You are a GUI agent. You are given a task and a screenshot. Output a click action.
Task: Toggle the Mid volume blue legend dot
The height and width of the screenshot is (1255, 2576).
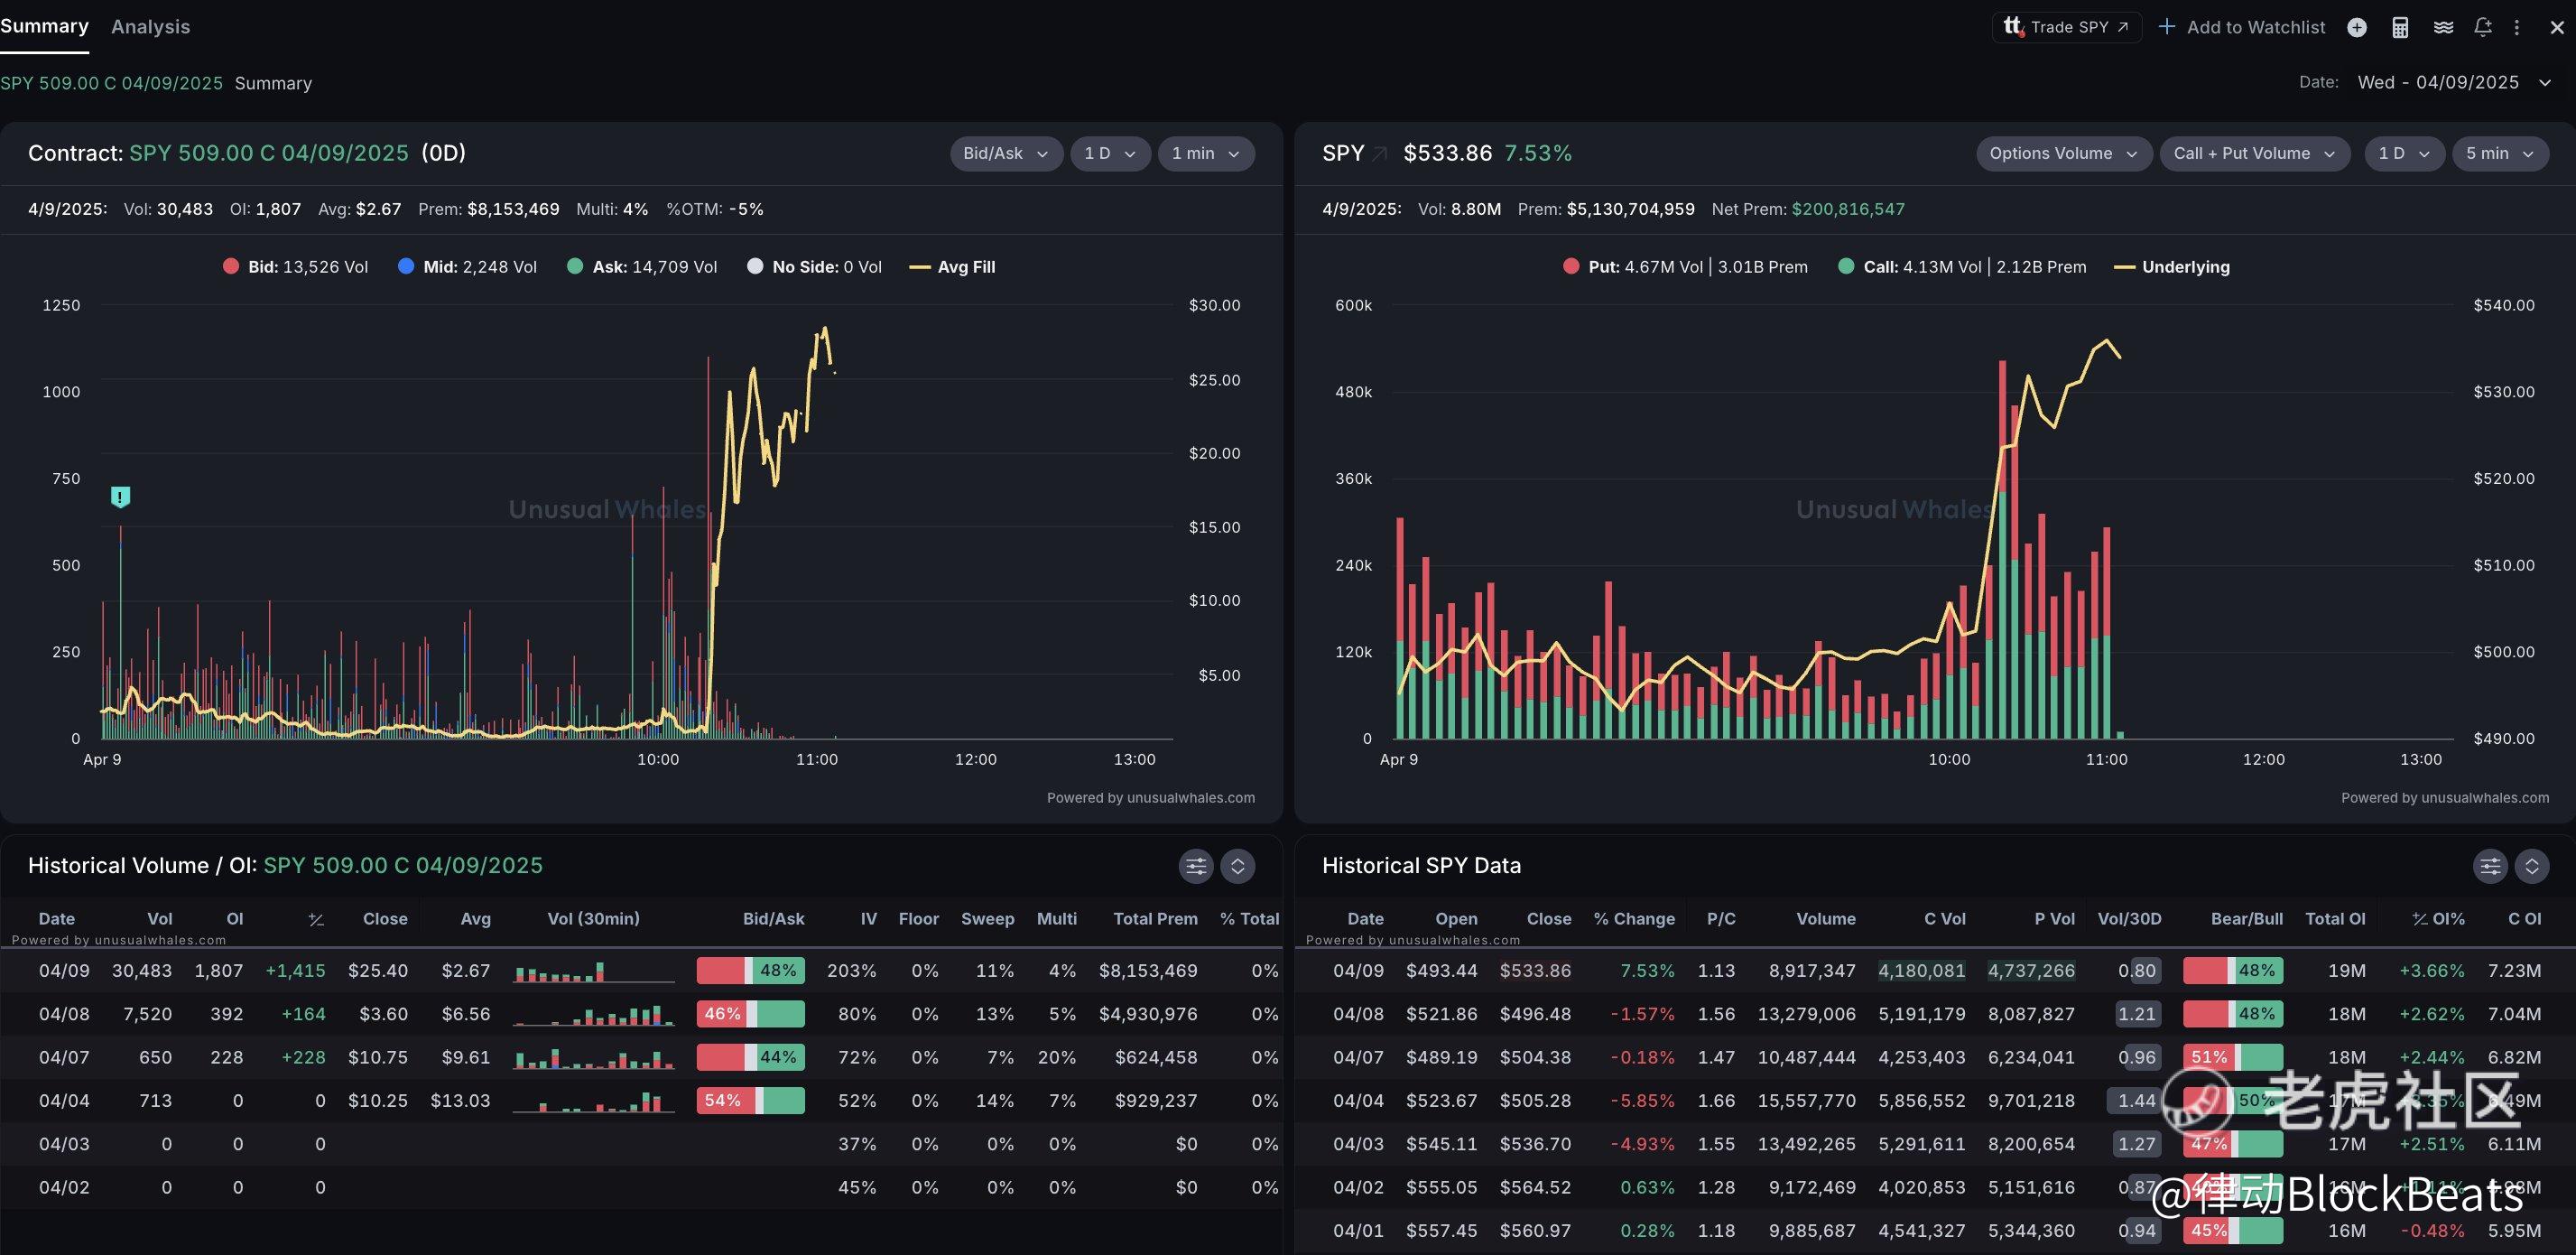[x=406, y=266]
